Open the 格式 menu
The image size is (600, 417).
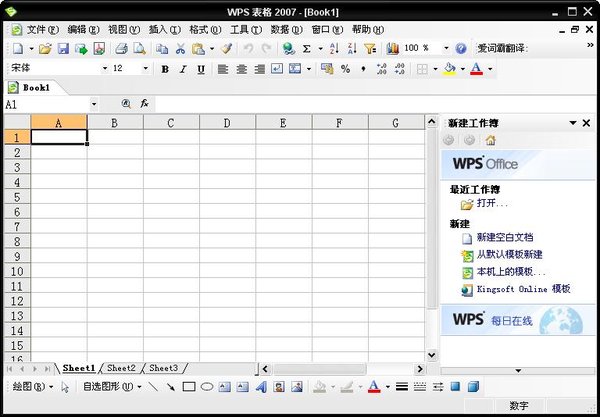[205, 29]
